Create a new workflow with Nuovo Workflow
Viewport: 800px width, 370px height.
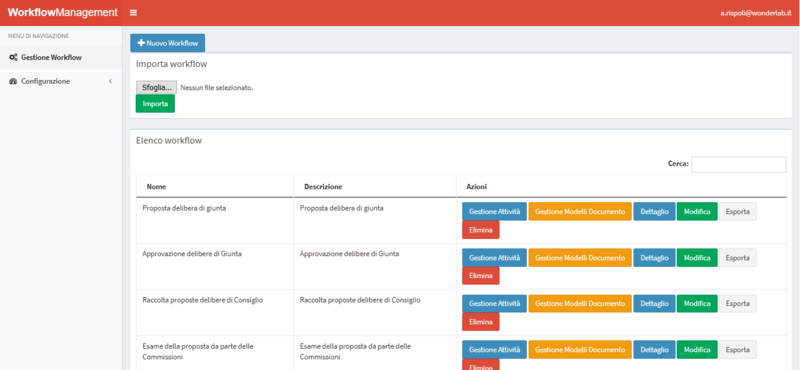[x=167, y=43]
